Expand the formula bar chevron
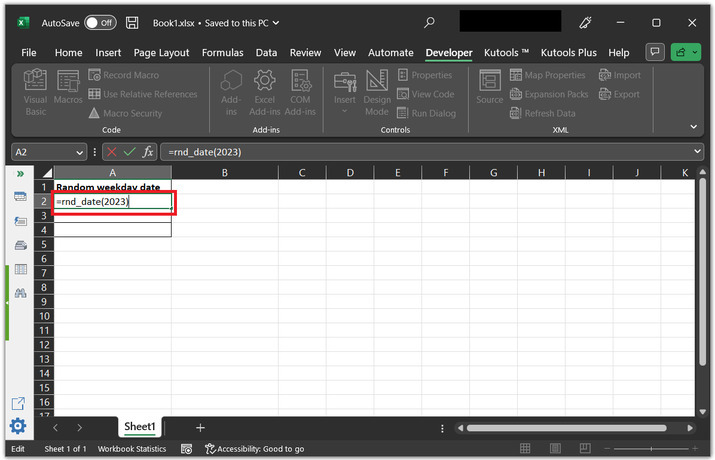Image resolution: width=715 pixels, height=460 pixels. click(697, 152)
